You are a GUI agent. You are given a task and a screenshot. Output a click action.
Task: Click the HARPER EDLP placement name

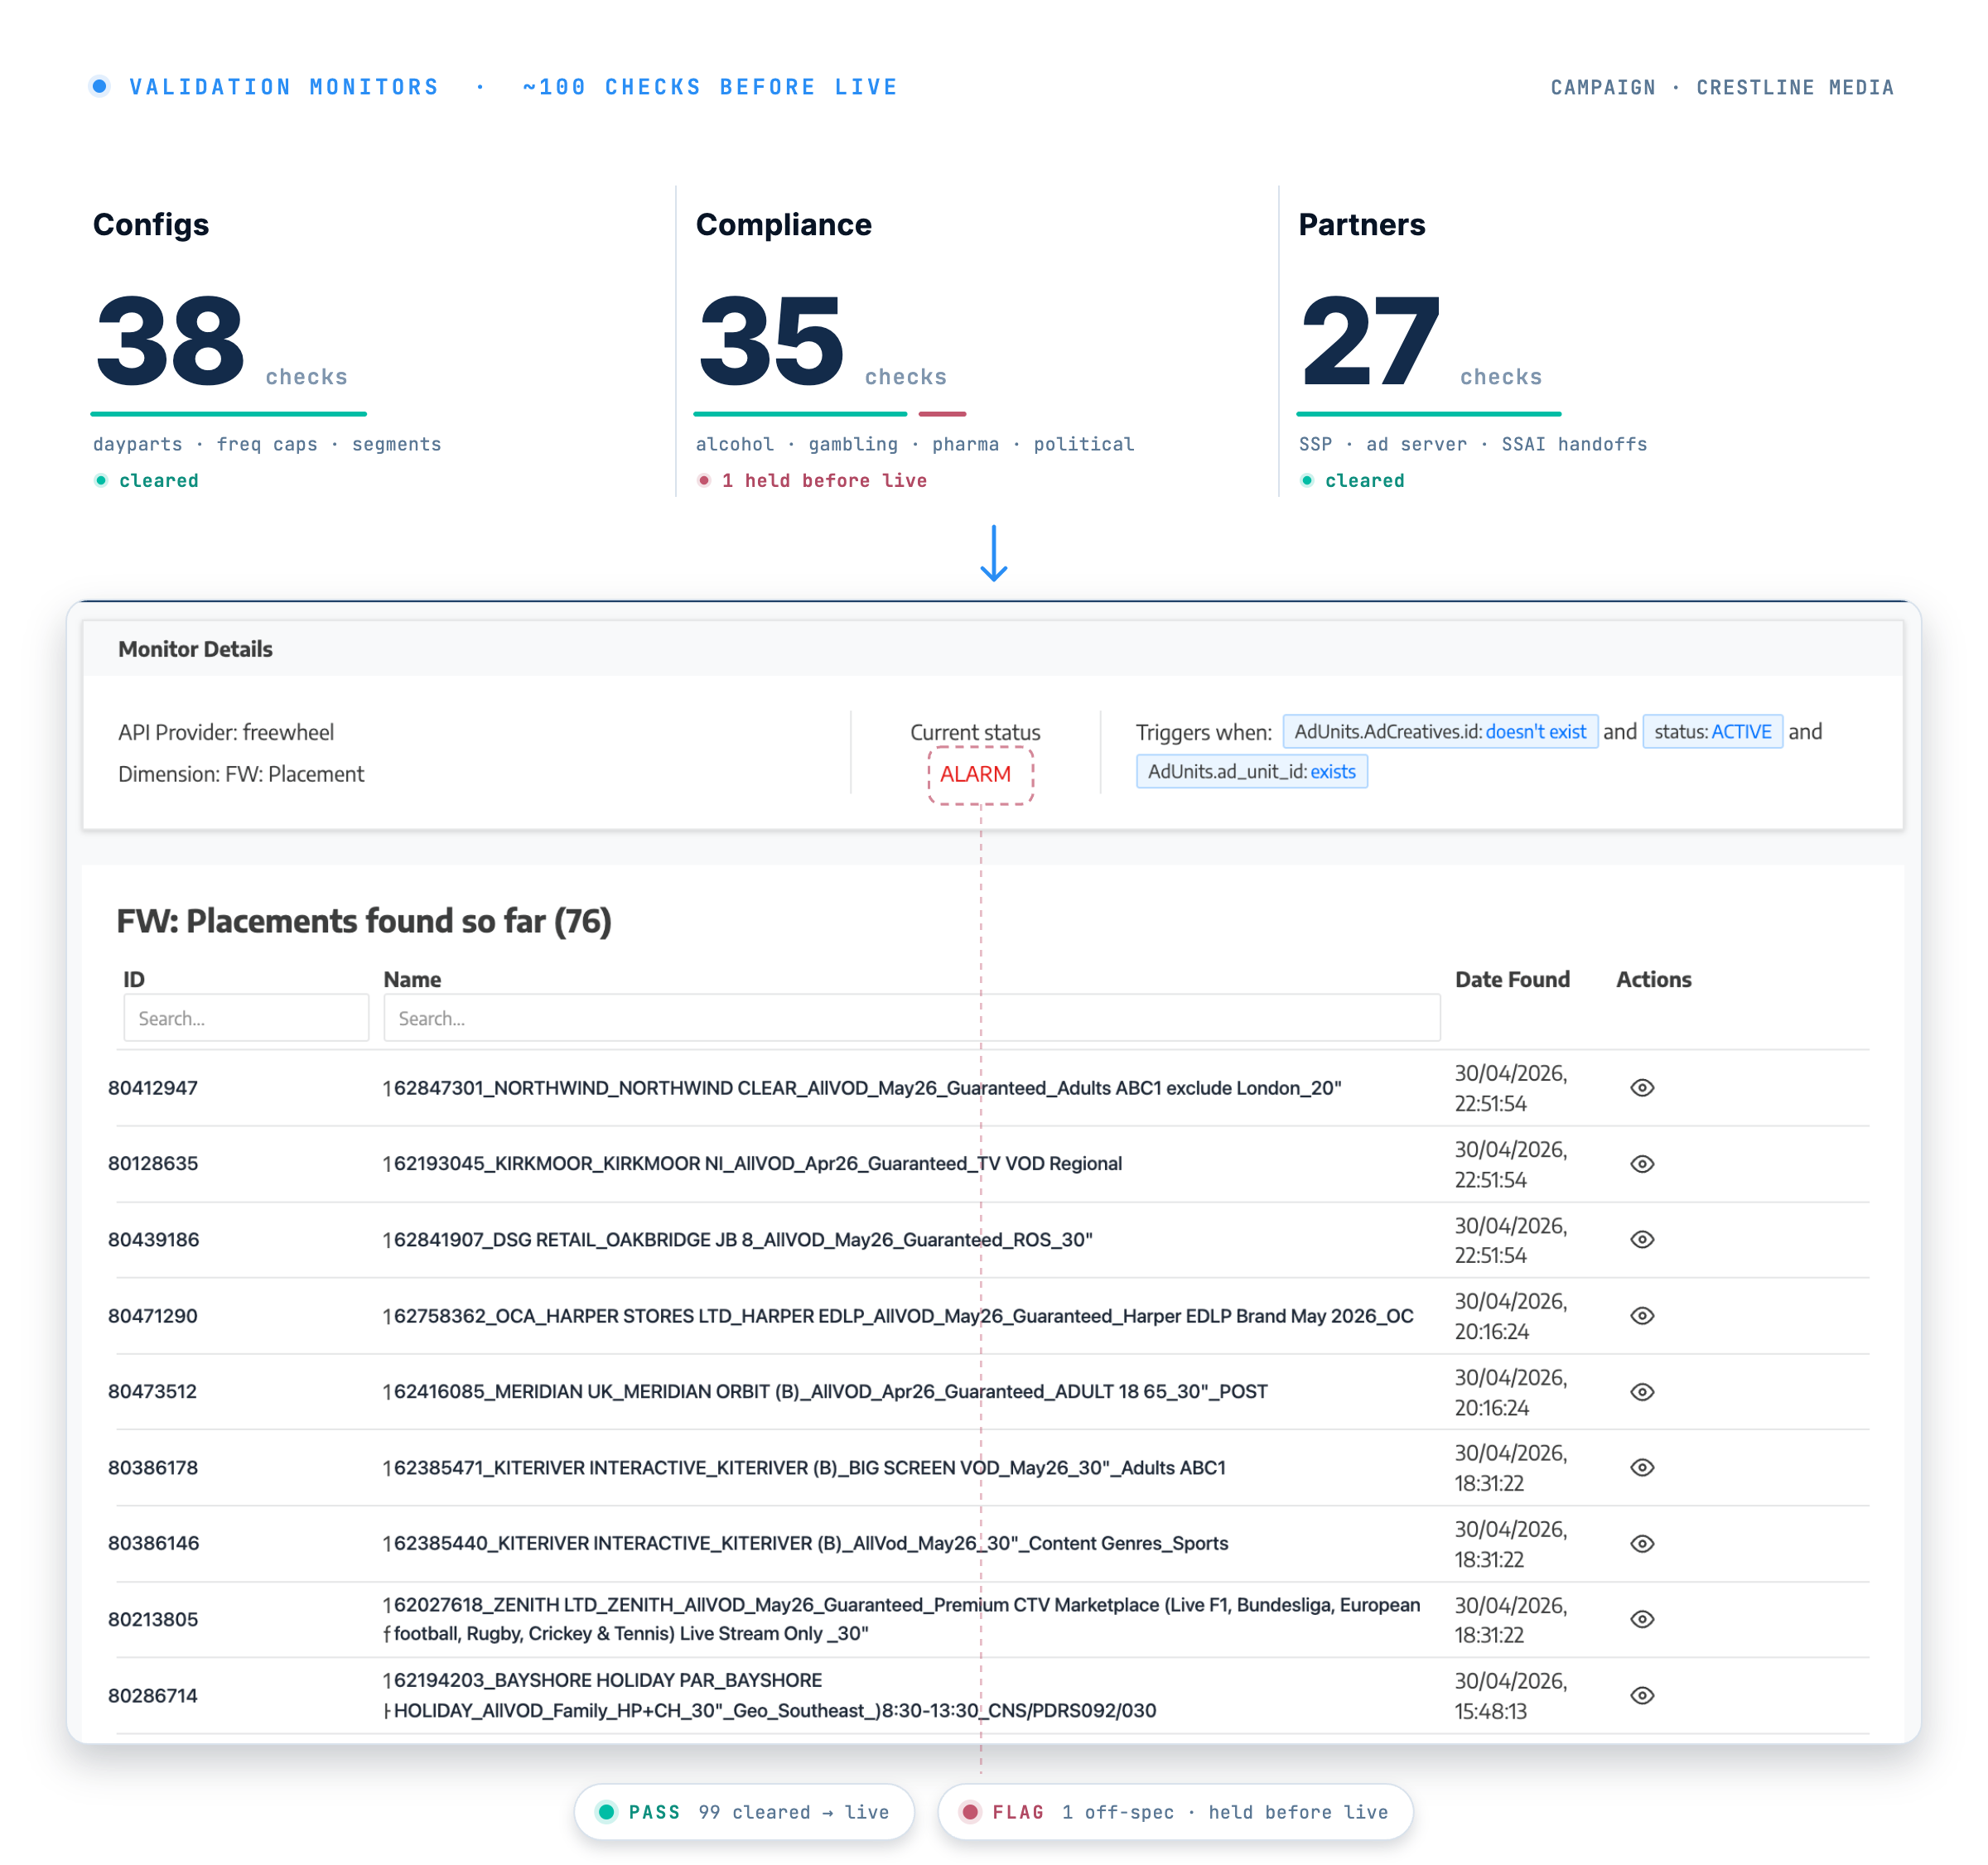tap(898, 1315)
